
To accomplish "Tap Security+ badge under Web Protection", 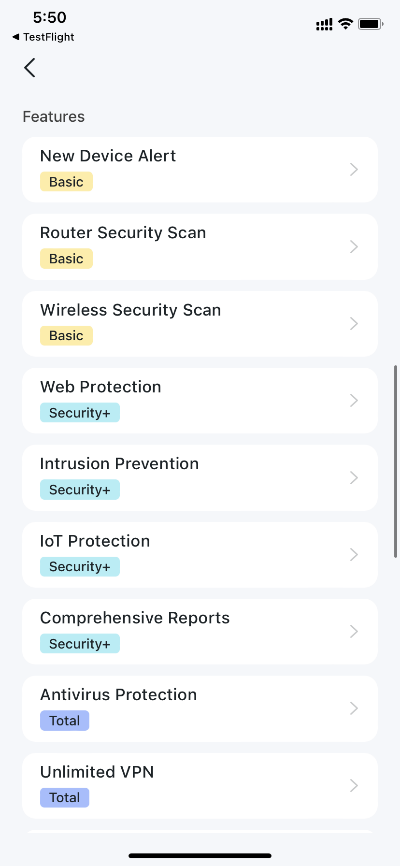I will [x=80, y=413].
